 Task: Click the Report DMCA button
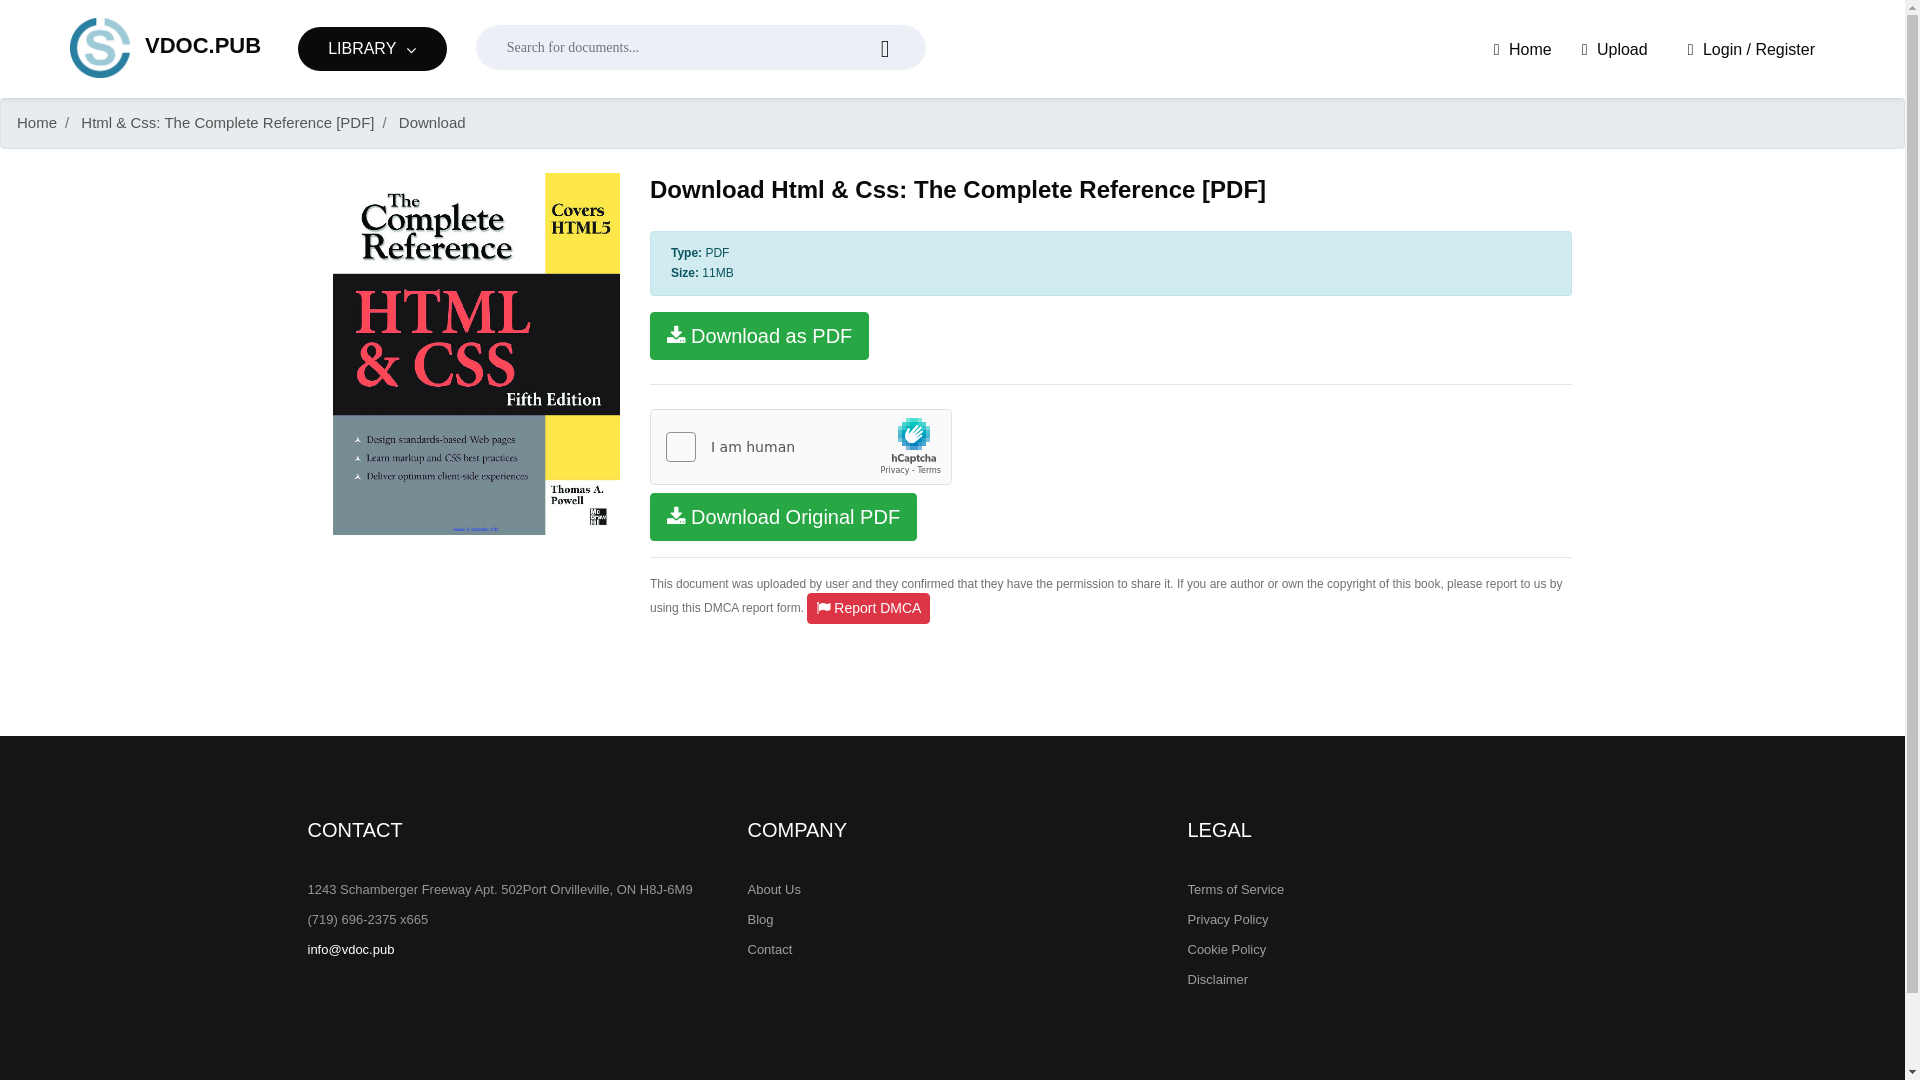(x=868, y=608)
